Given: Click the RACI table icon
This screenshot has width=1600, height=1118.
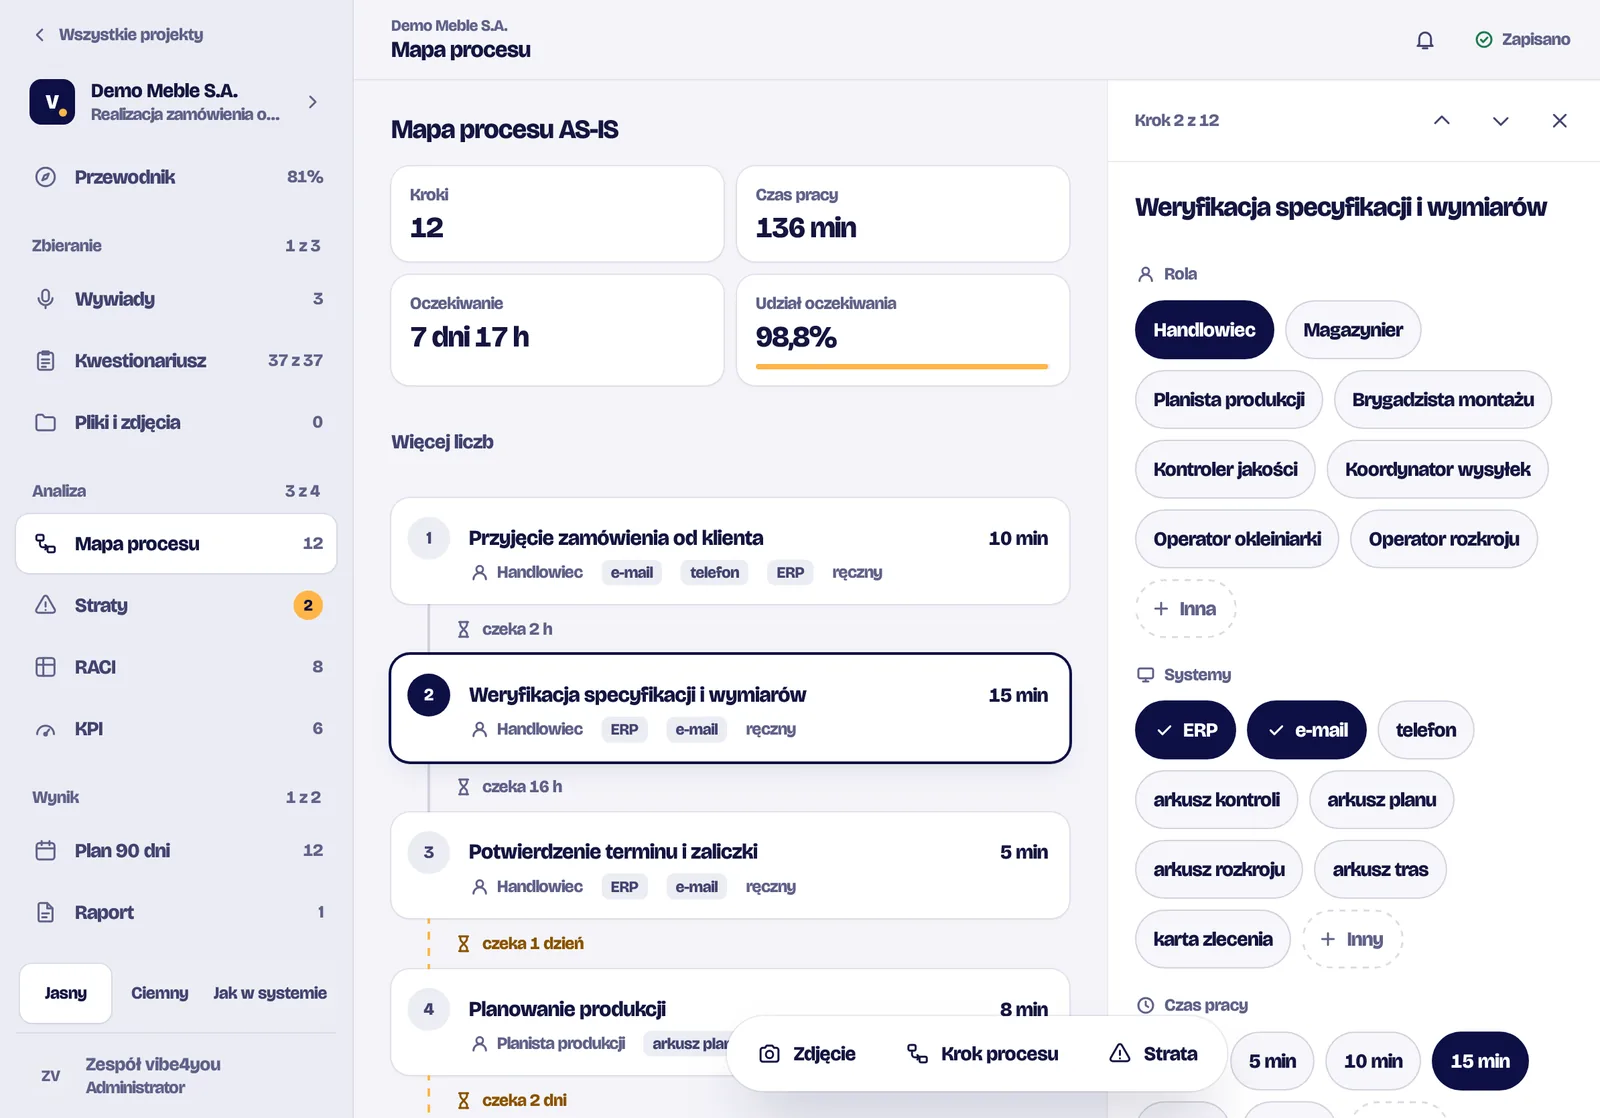Looking at the screenshot, I should click(46, 667).
